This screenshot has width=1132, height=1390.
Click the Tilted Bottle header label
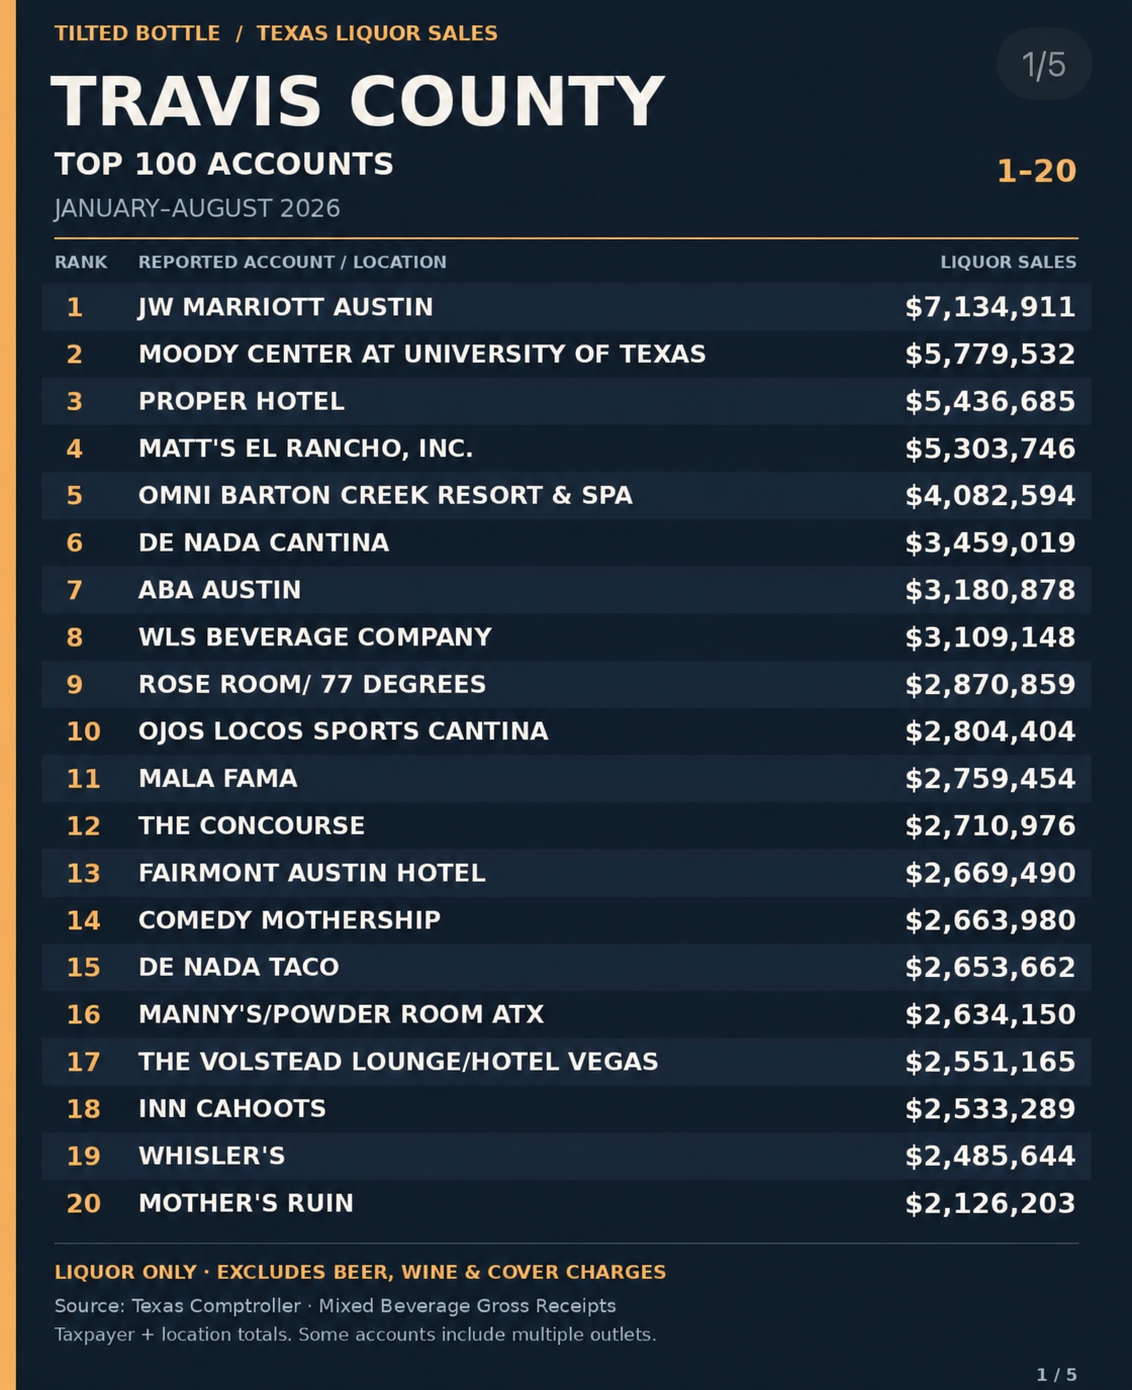tap(137, 33)
